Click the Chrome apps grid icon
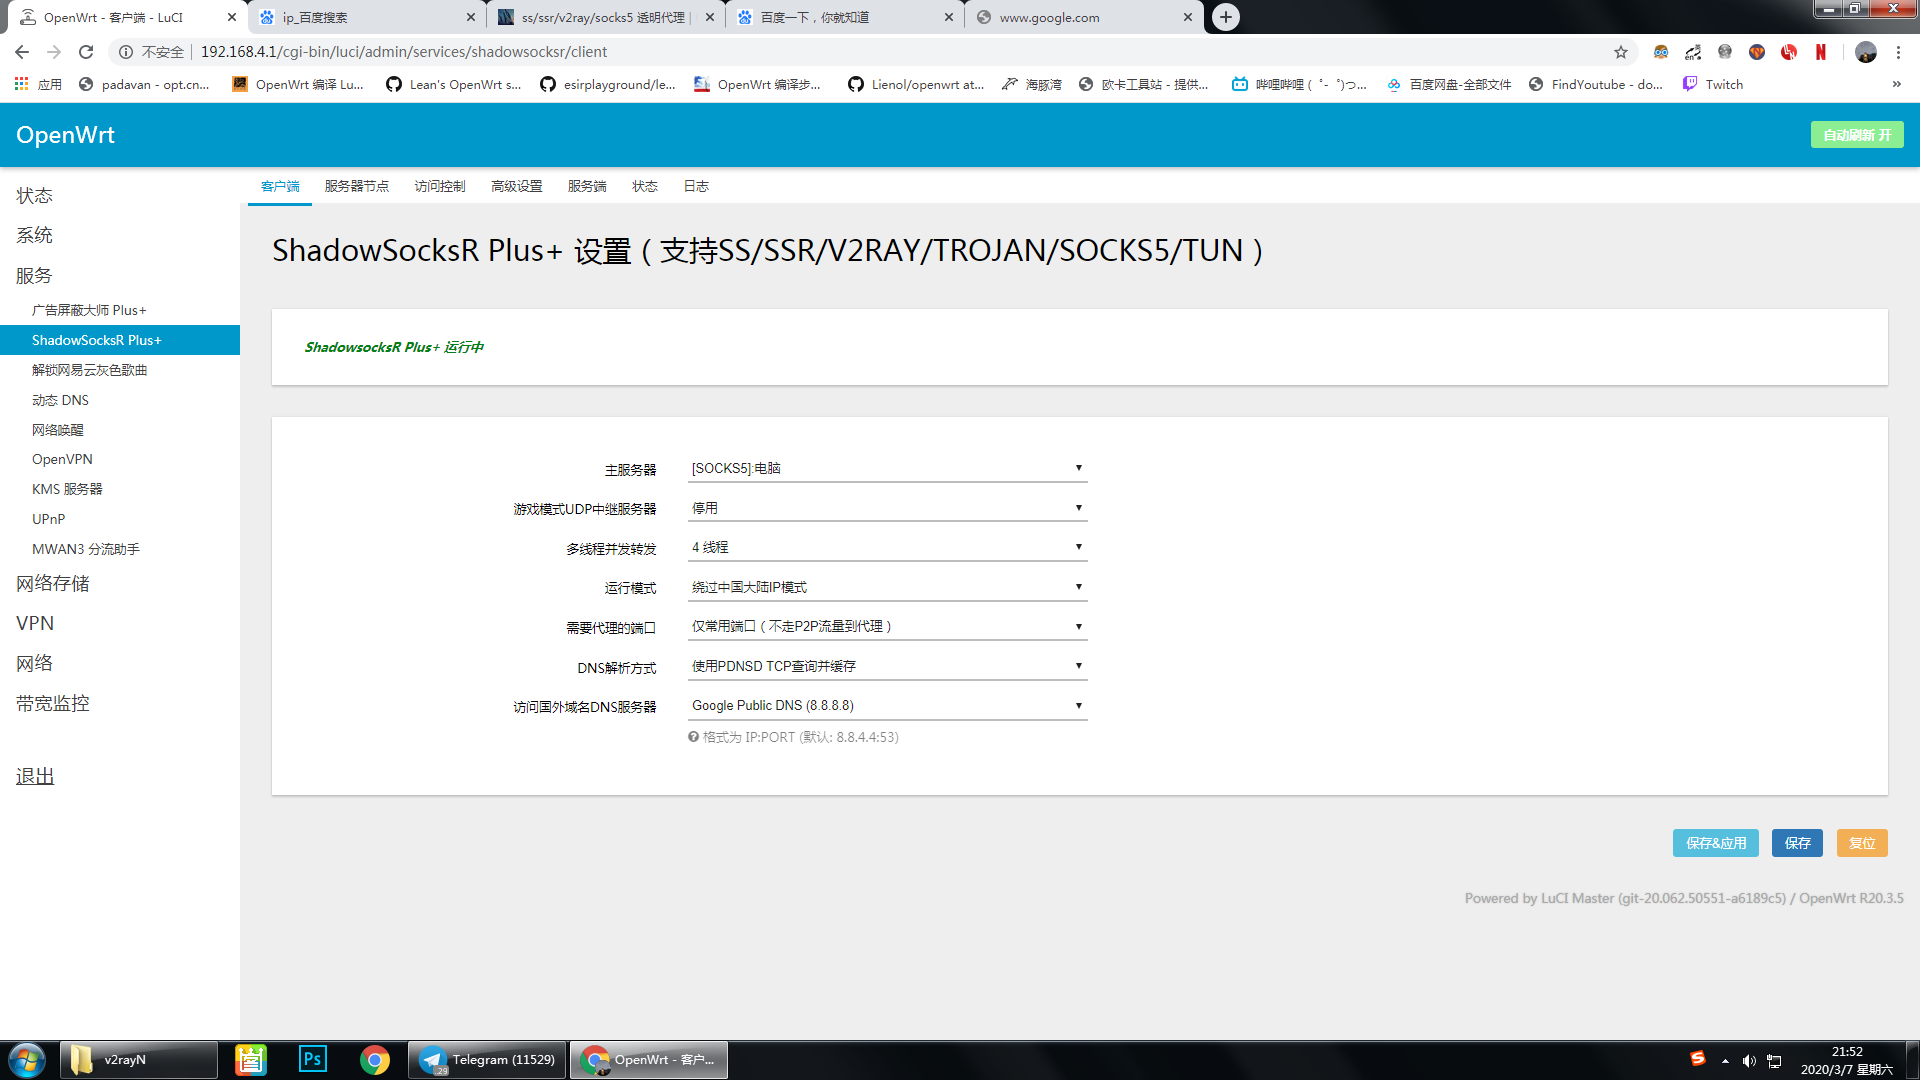The height and width of the screenshot is (1080, 1920). [20, 84]
